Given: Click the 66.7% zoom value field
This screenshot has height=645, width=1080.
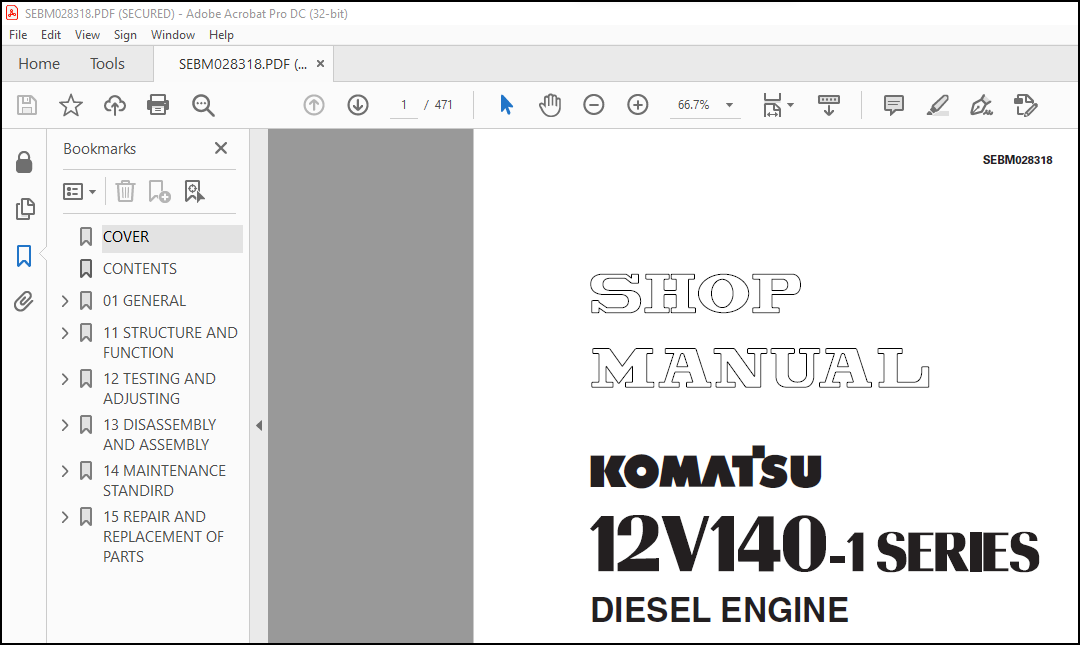Looking at the screenshot, I should pyautogui.click(x=694, y=105).
